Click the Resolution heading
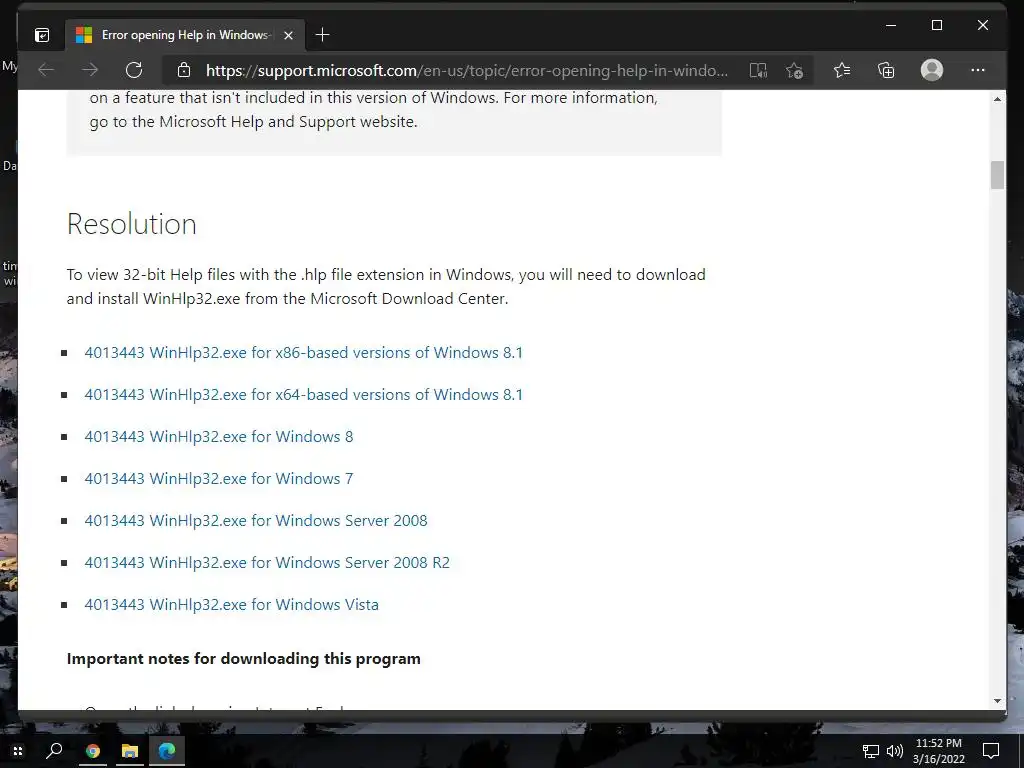This screenshot has height=768, width=1024. [x=131, y=224]
